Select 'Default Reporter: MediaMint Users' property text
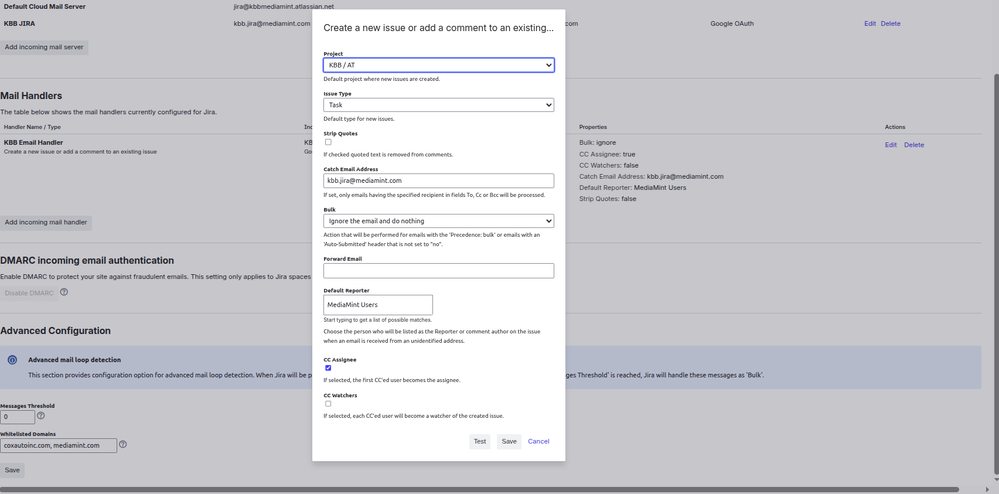The width and height of the screenshot is (999, 494). pos(633,188)
